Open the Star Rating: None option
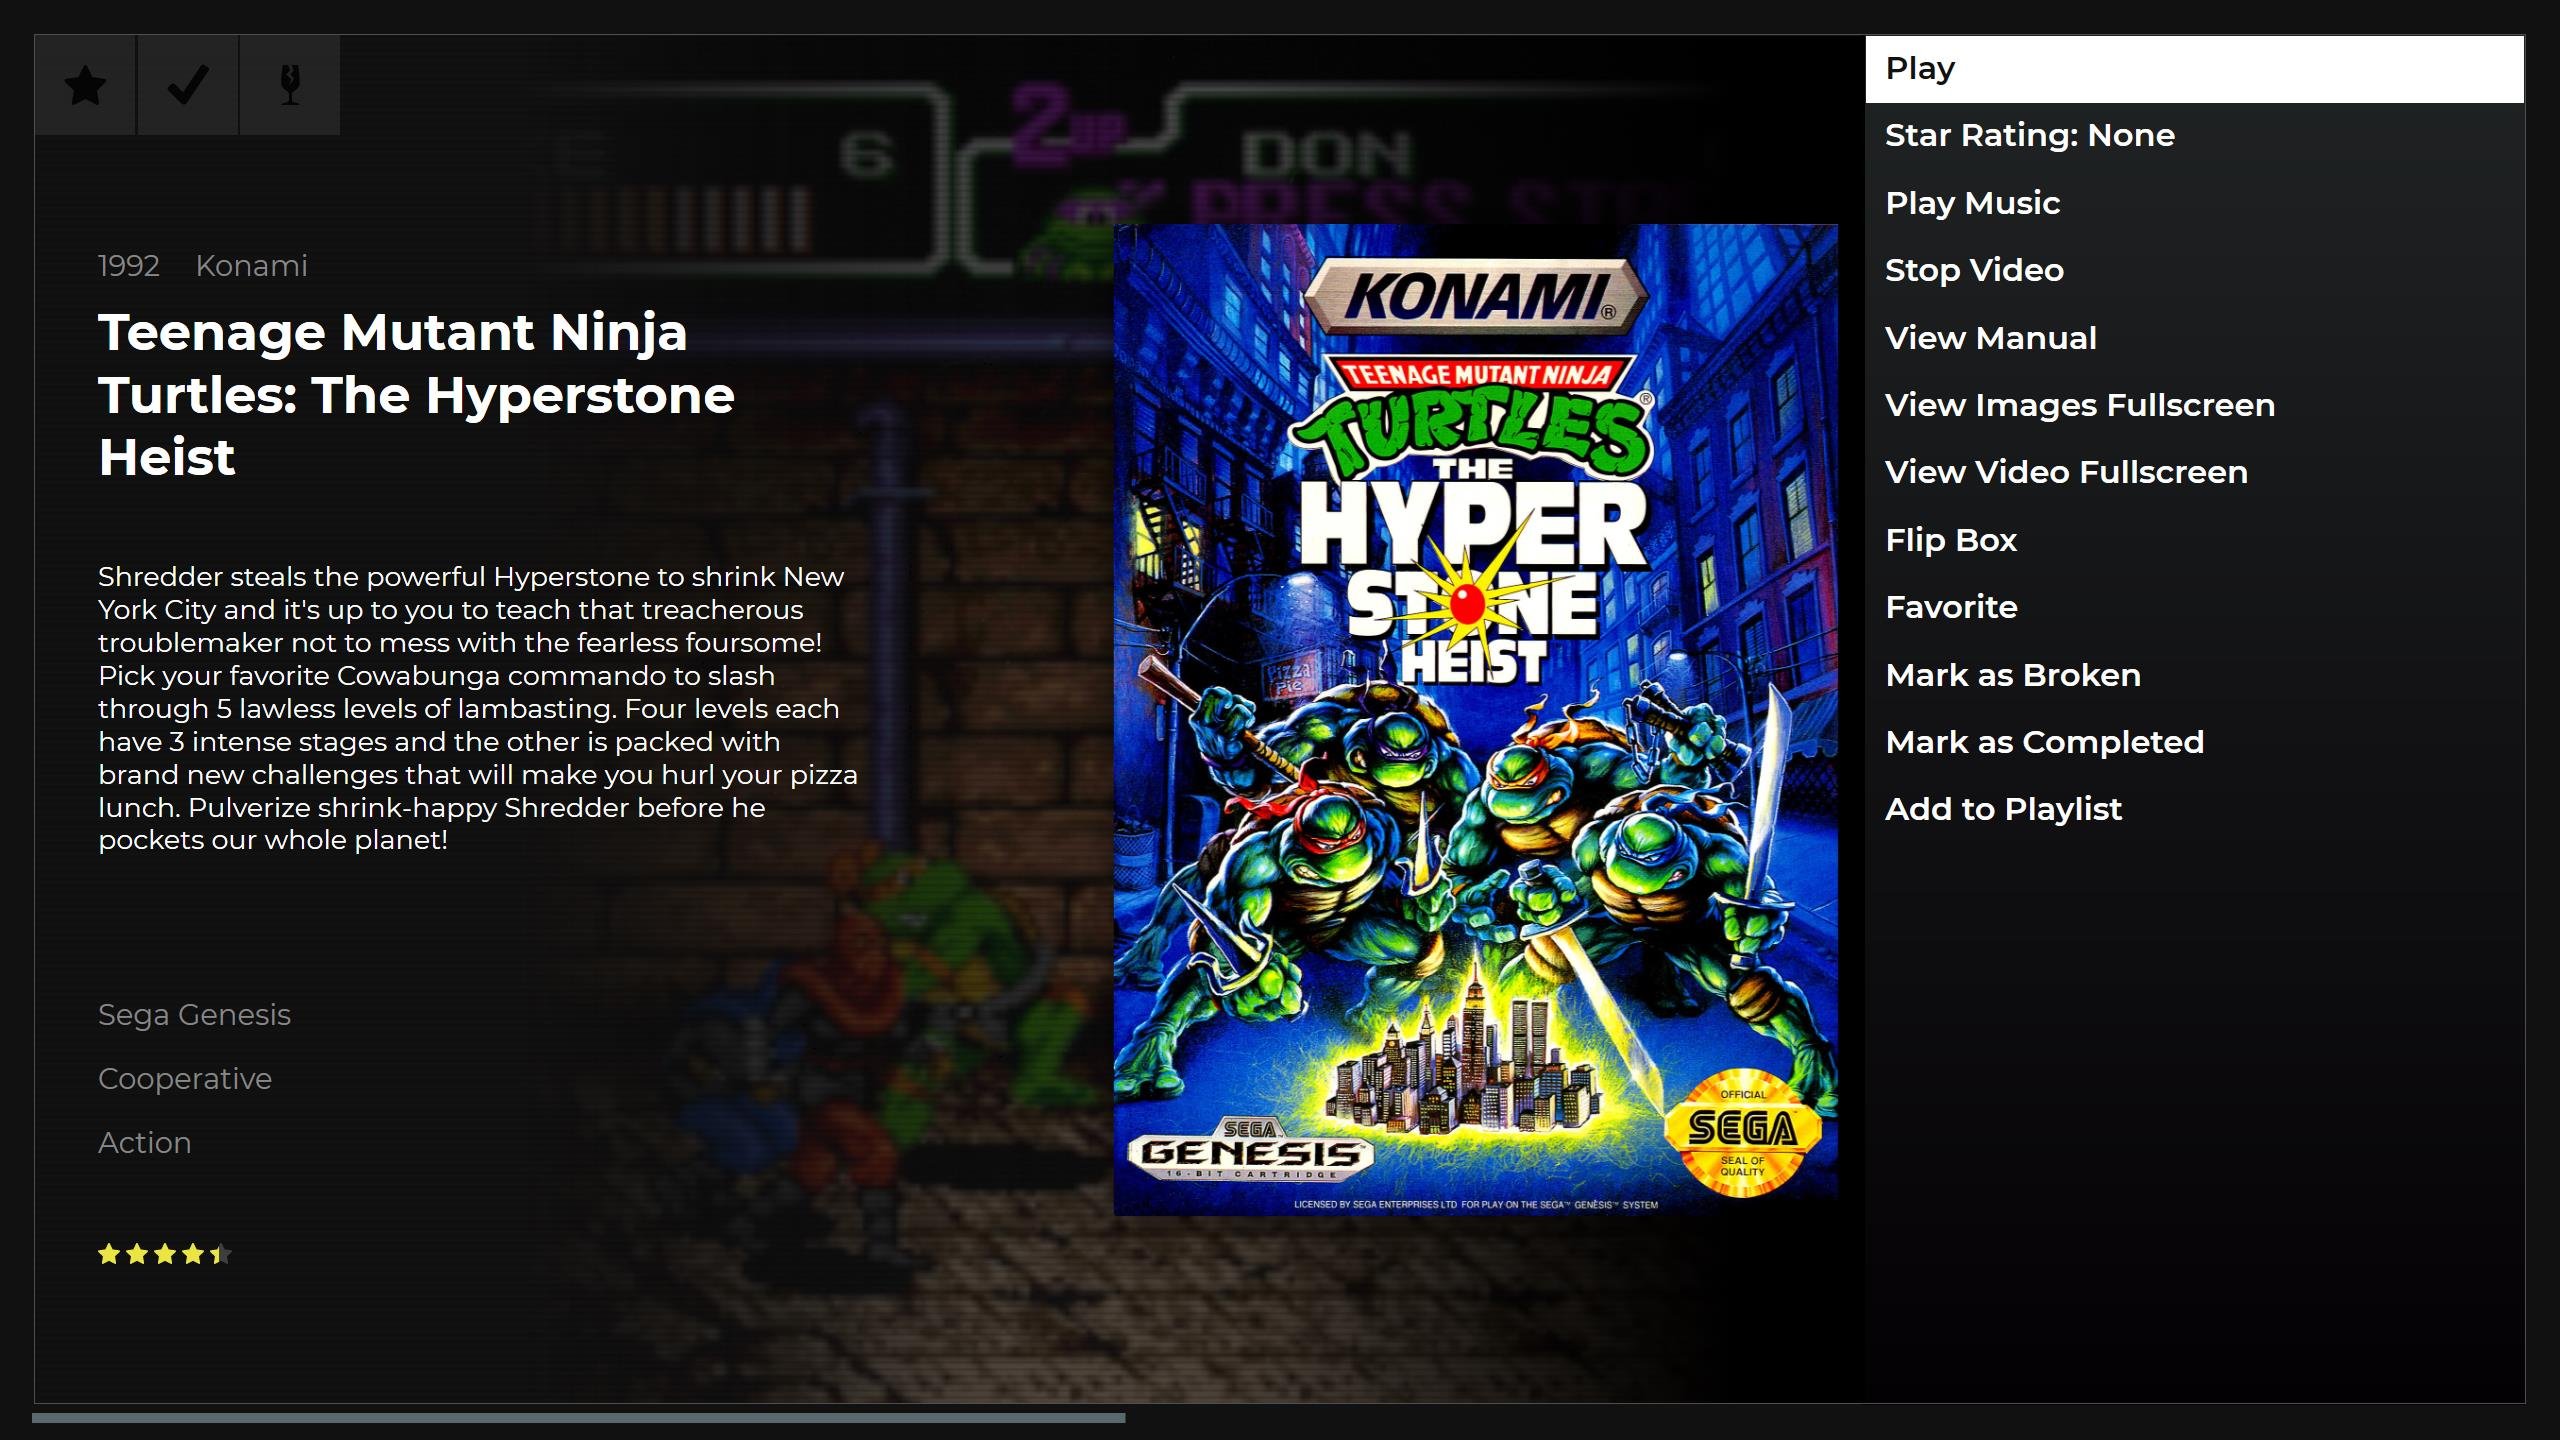The height and width of the screenshot is (1440, 2560). 2194,135
